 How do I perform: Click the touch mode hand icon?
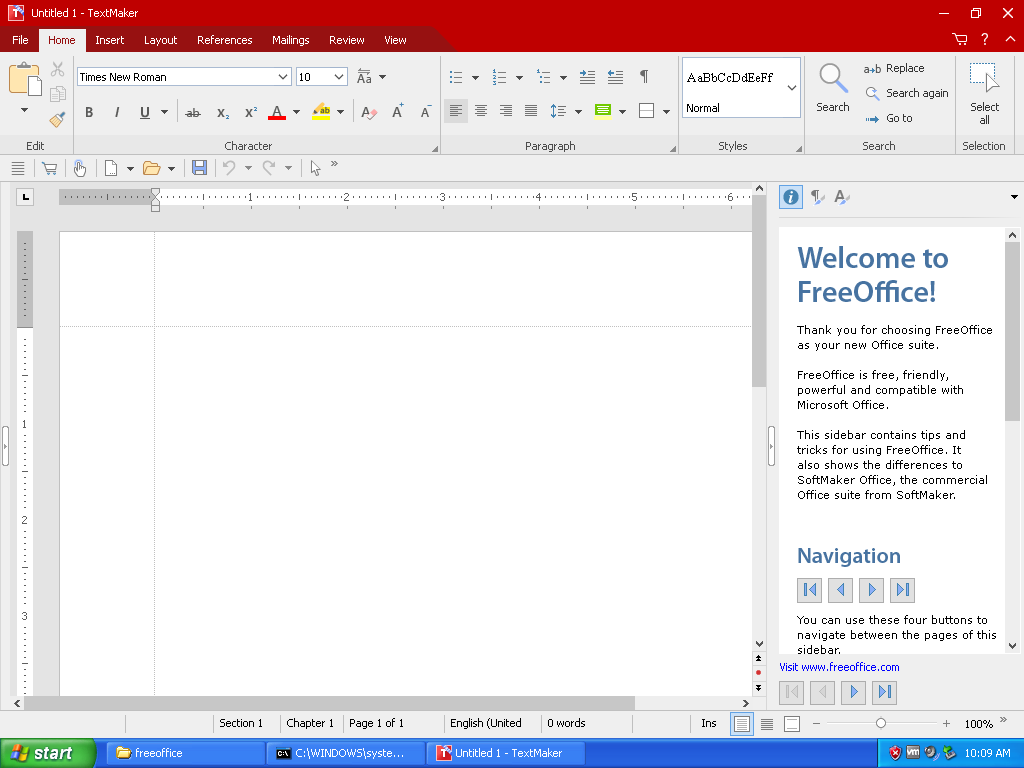point(80,168)
